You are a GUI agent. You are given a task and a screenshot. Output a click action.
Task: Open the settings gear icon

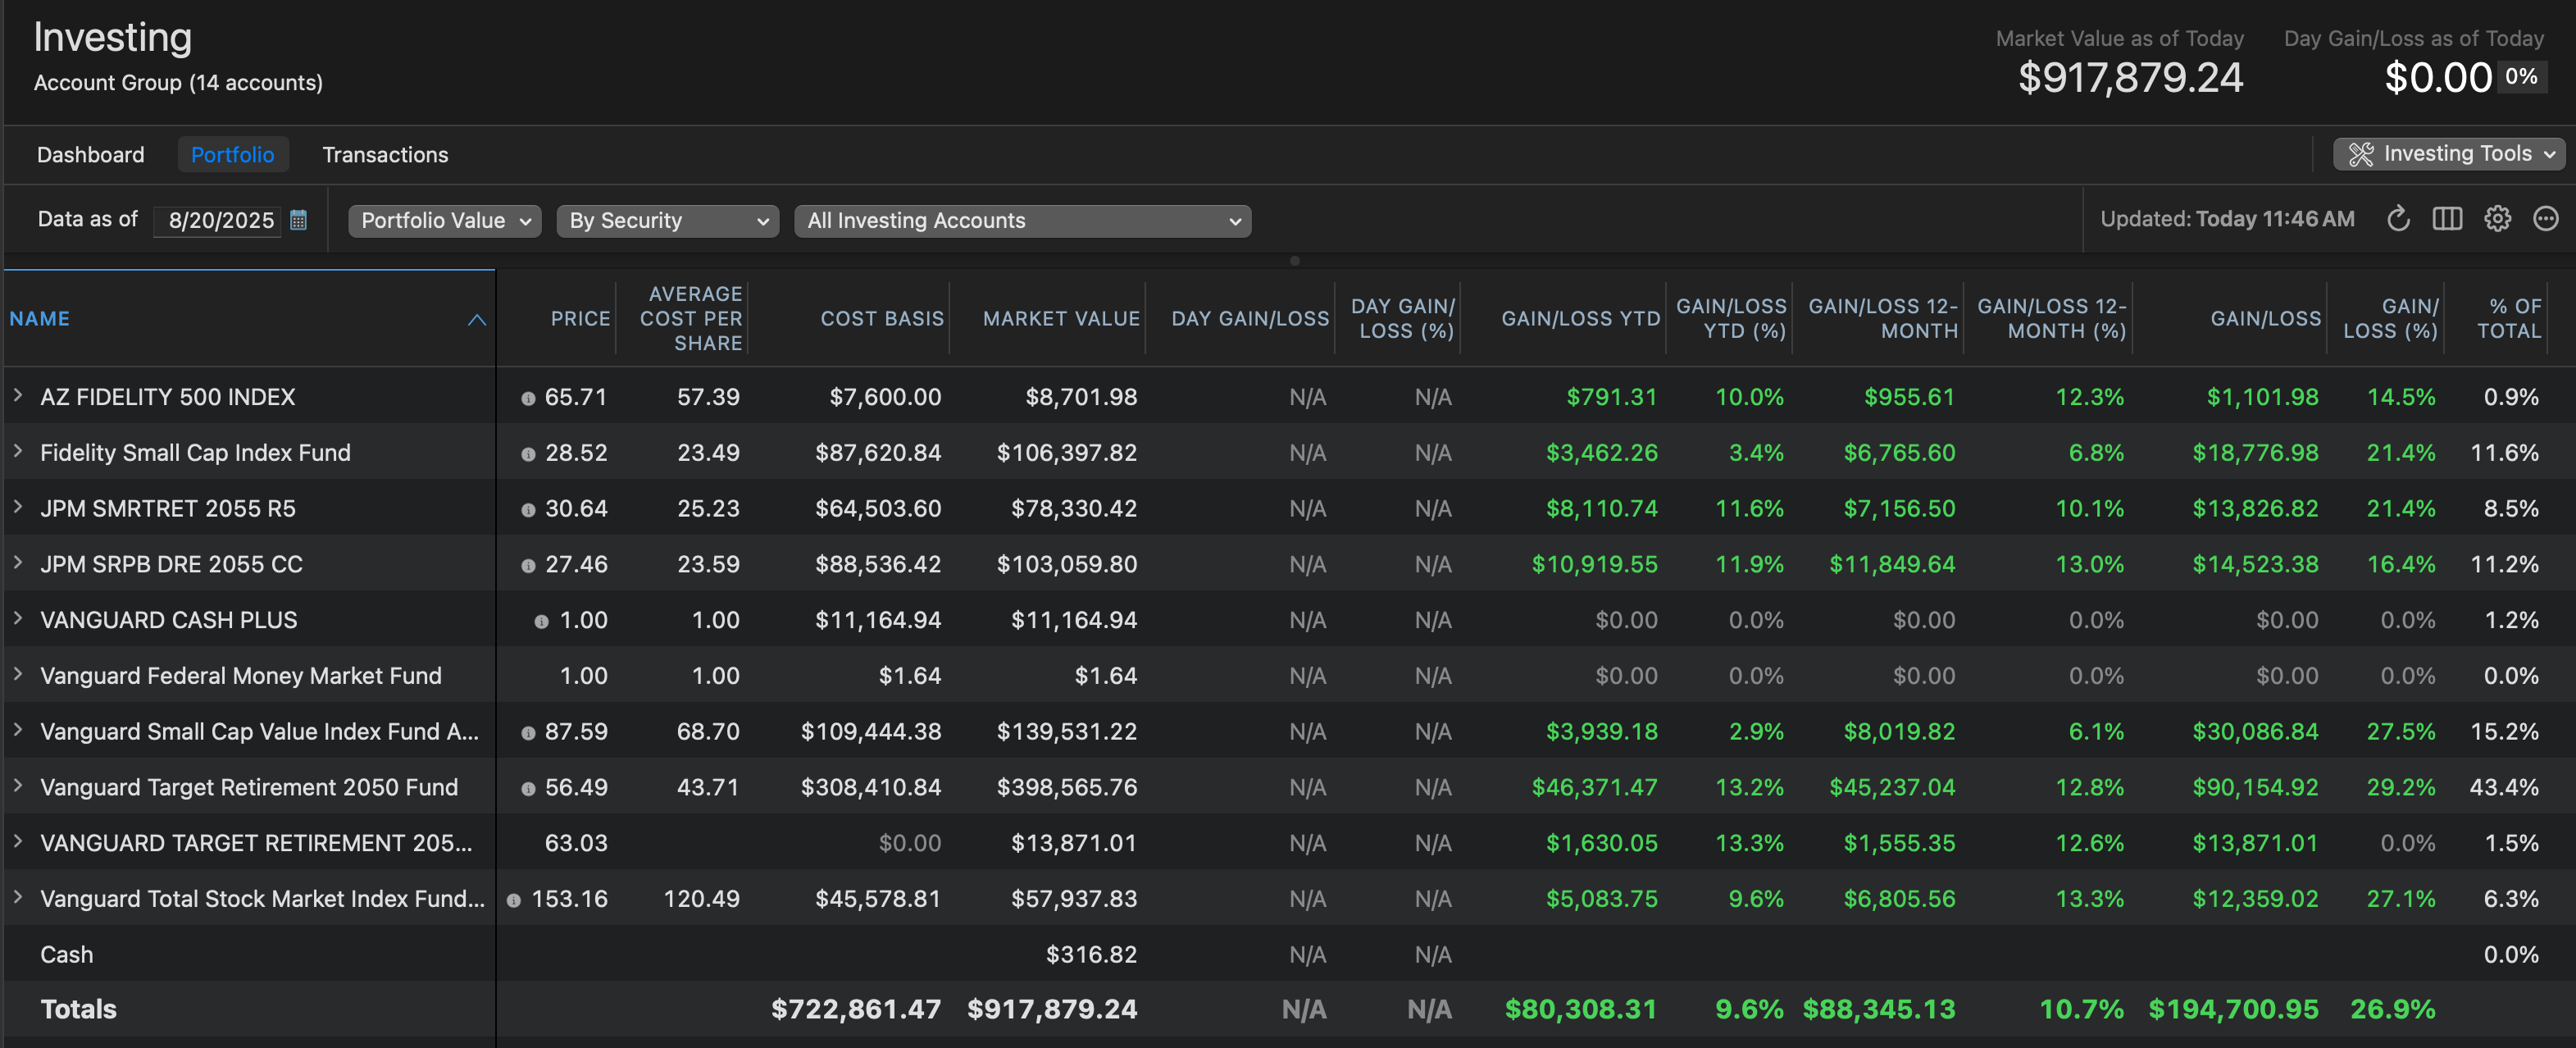click(x=2497, y=219)
